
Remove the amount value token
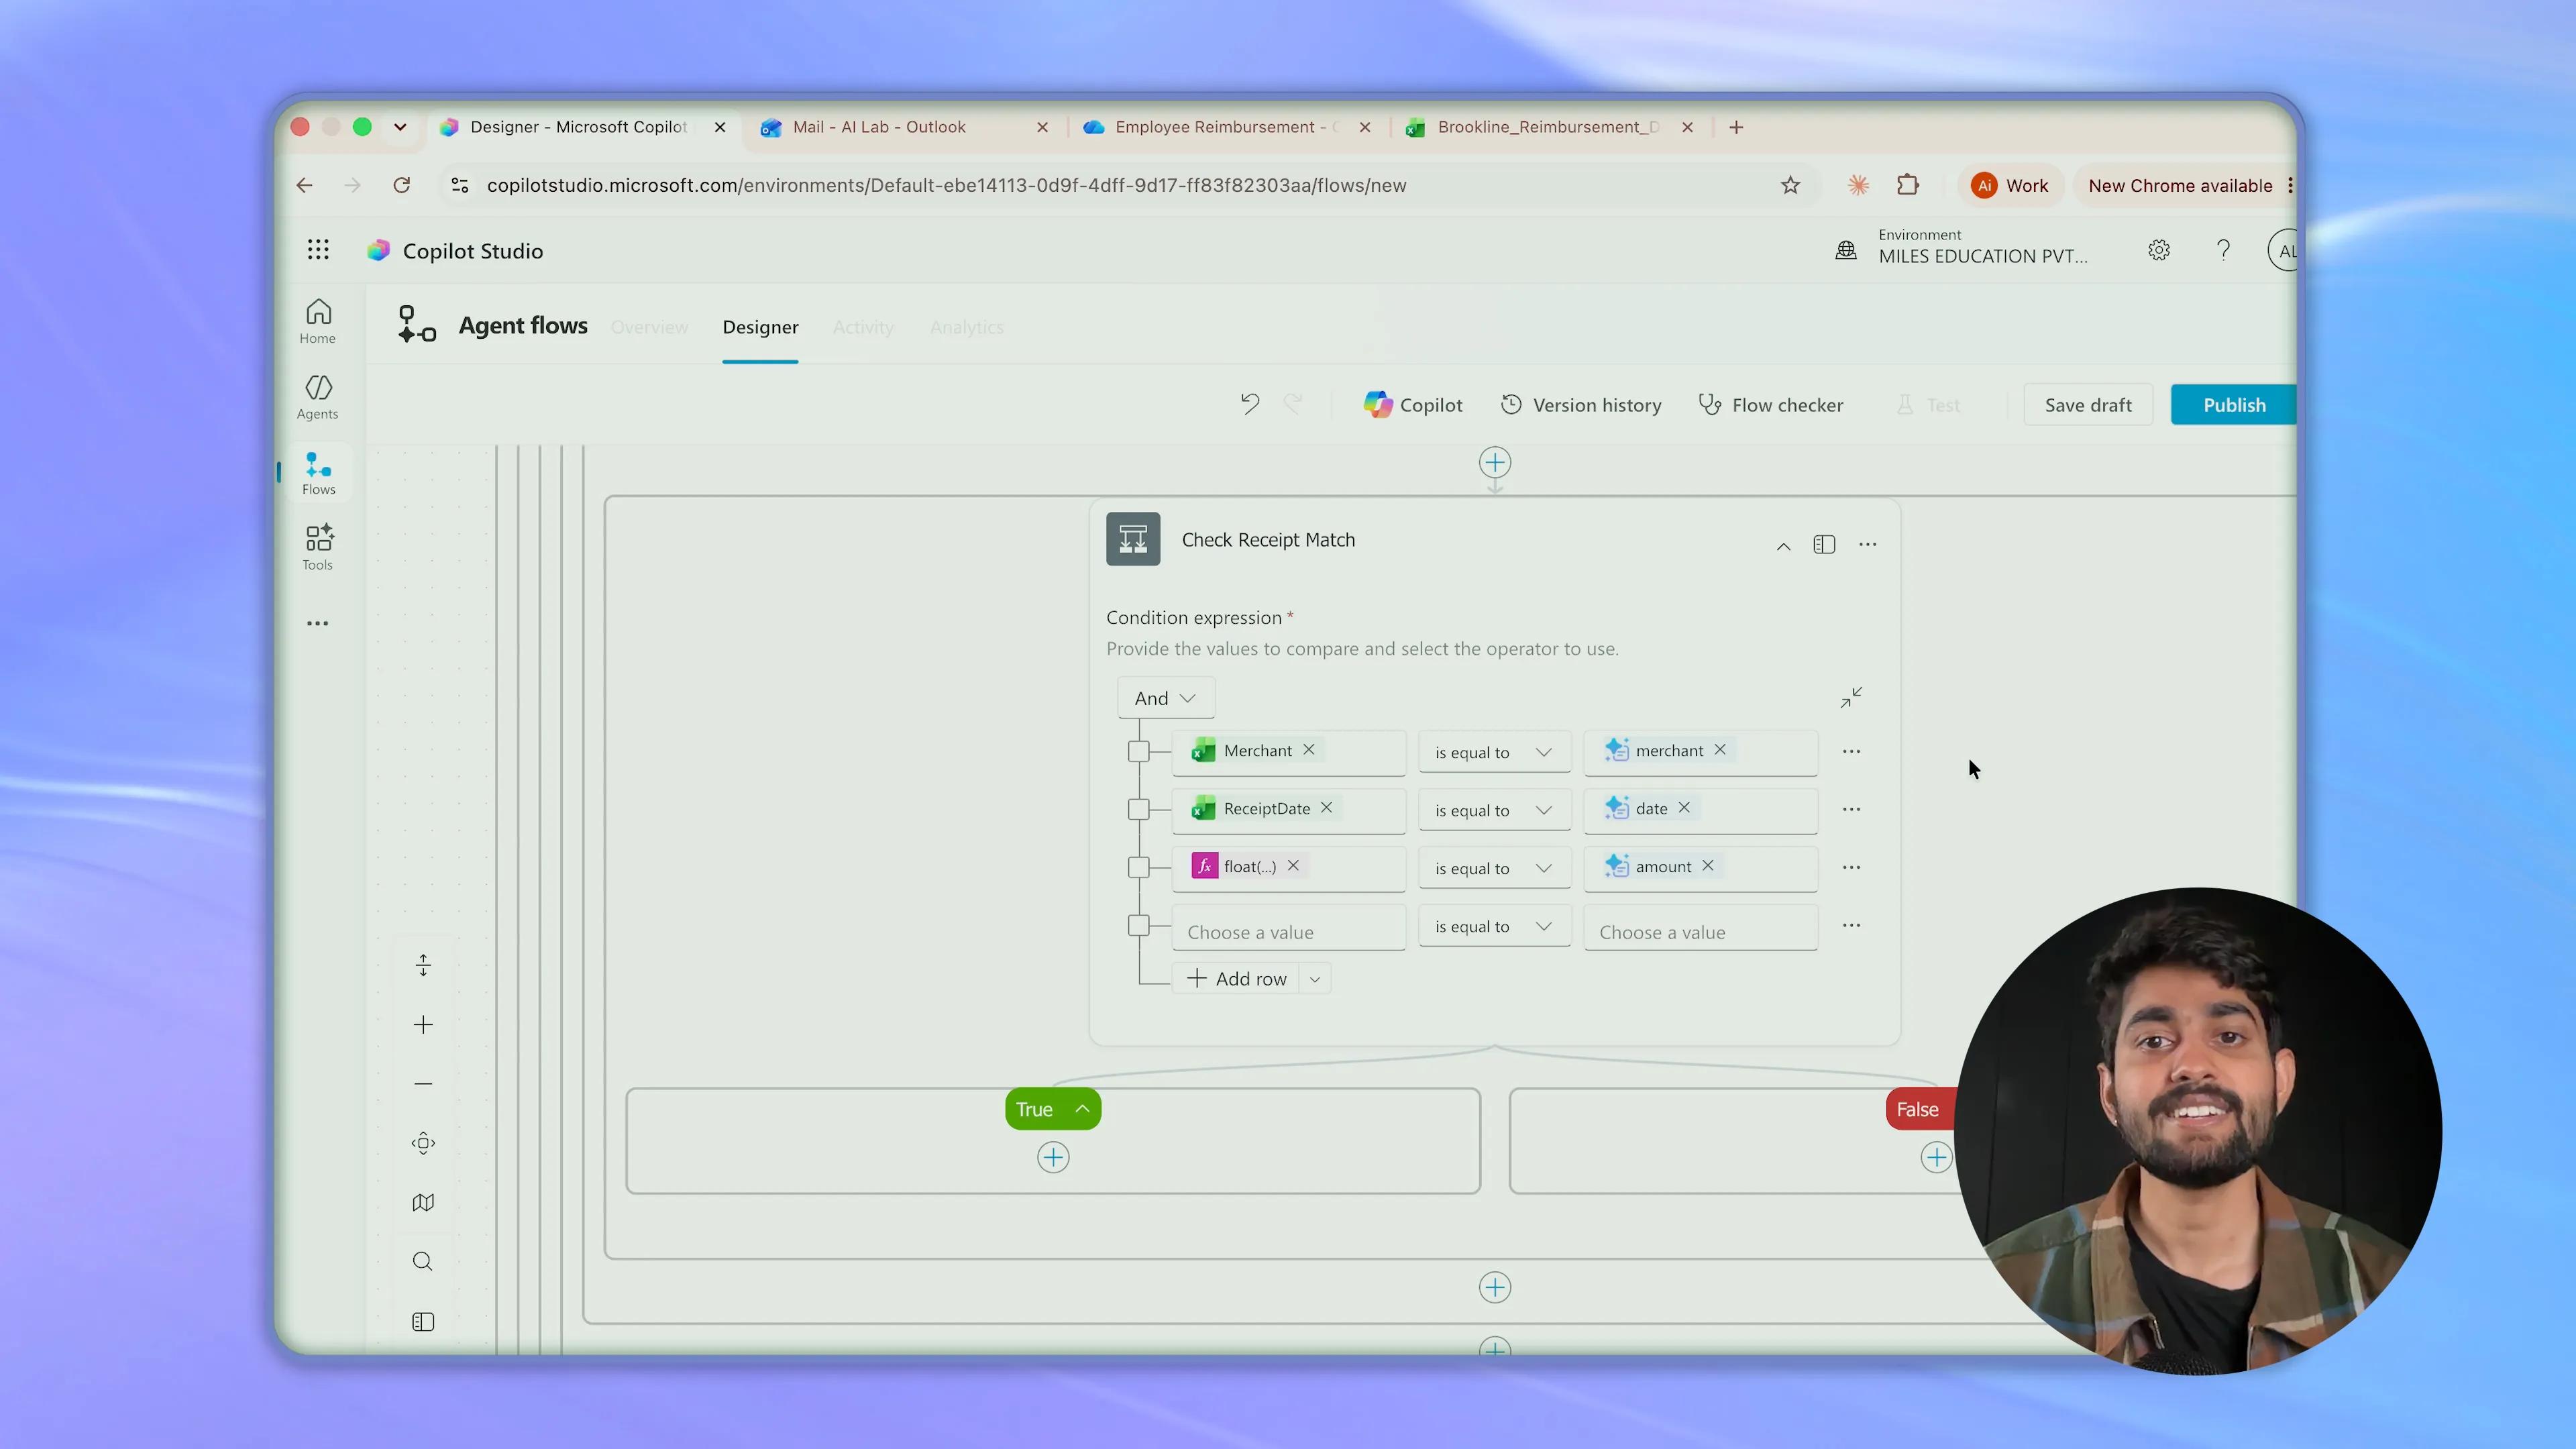click(1708, 865)
